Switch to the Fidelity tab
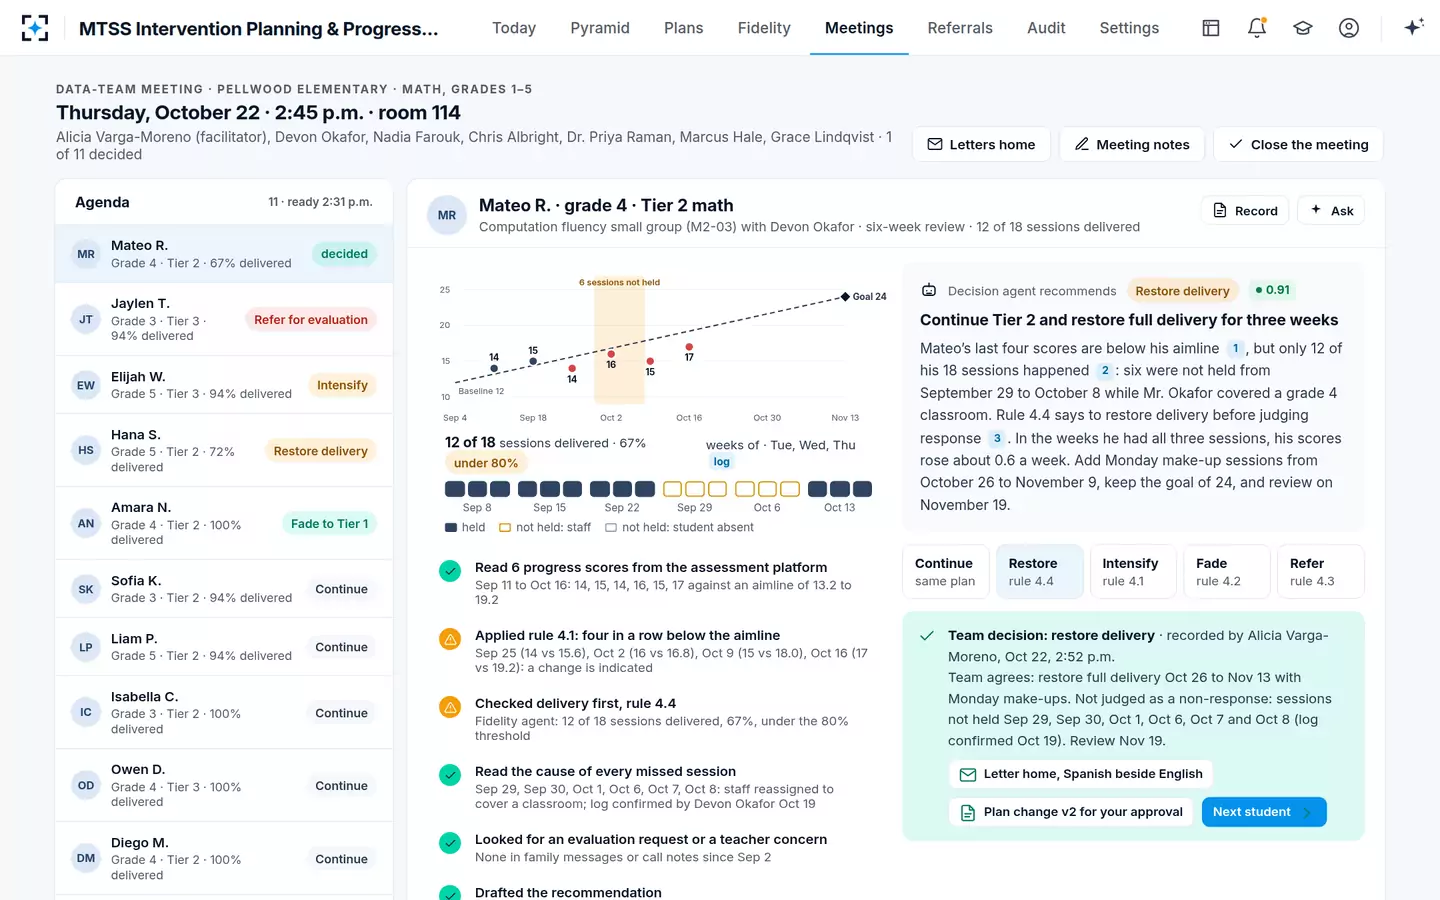 point(764,28)
